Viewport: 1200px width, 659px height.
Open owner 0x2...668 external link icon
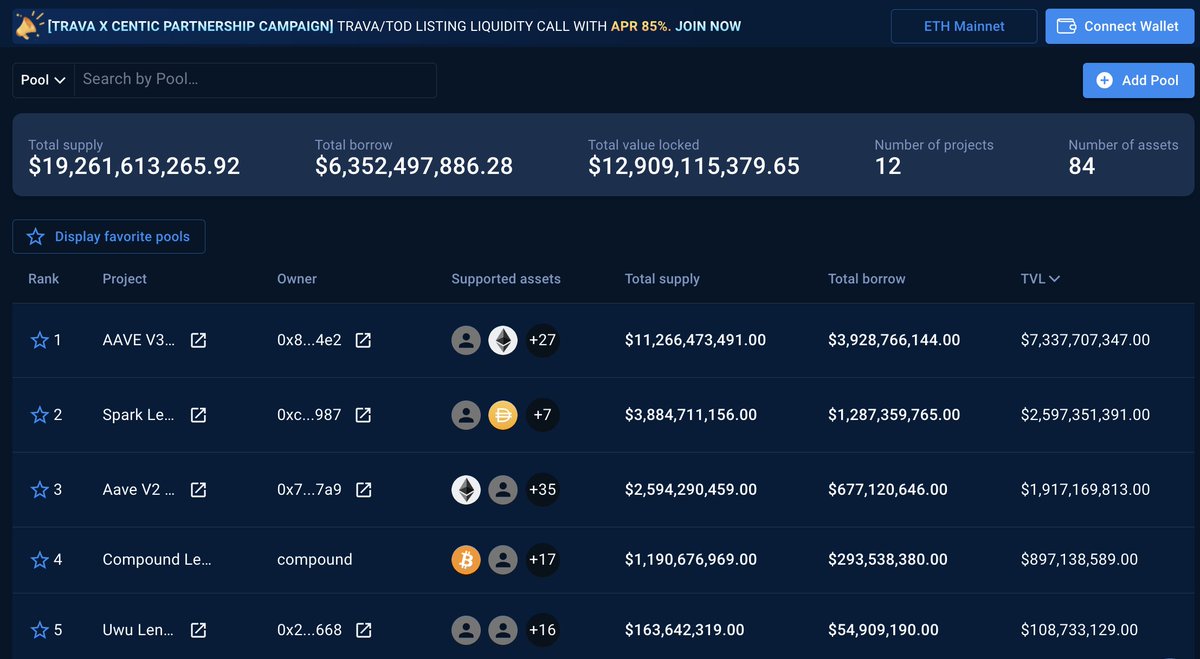tap(363, 629)
